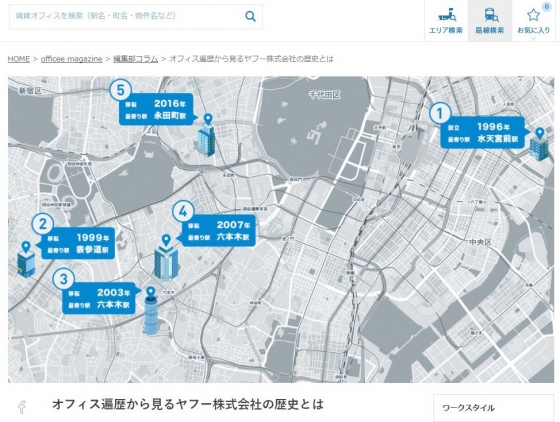Screen dimensions: 560x422
Task: Expand the chevron below お気に入り
Action: tap(534, 38)
